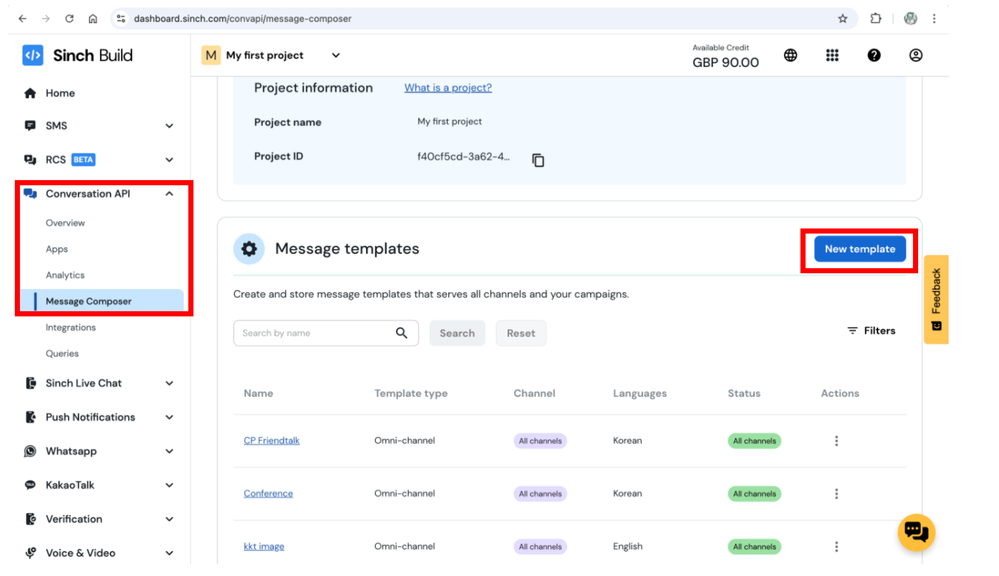The height and width of the screenshot is (576, 999).
Task: Collapse the Conversation API section
Action: [169, 194]
